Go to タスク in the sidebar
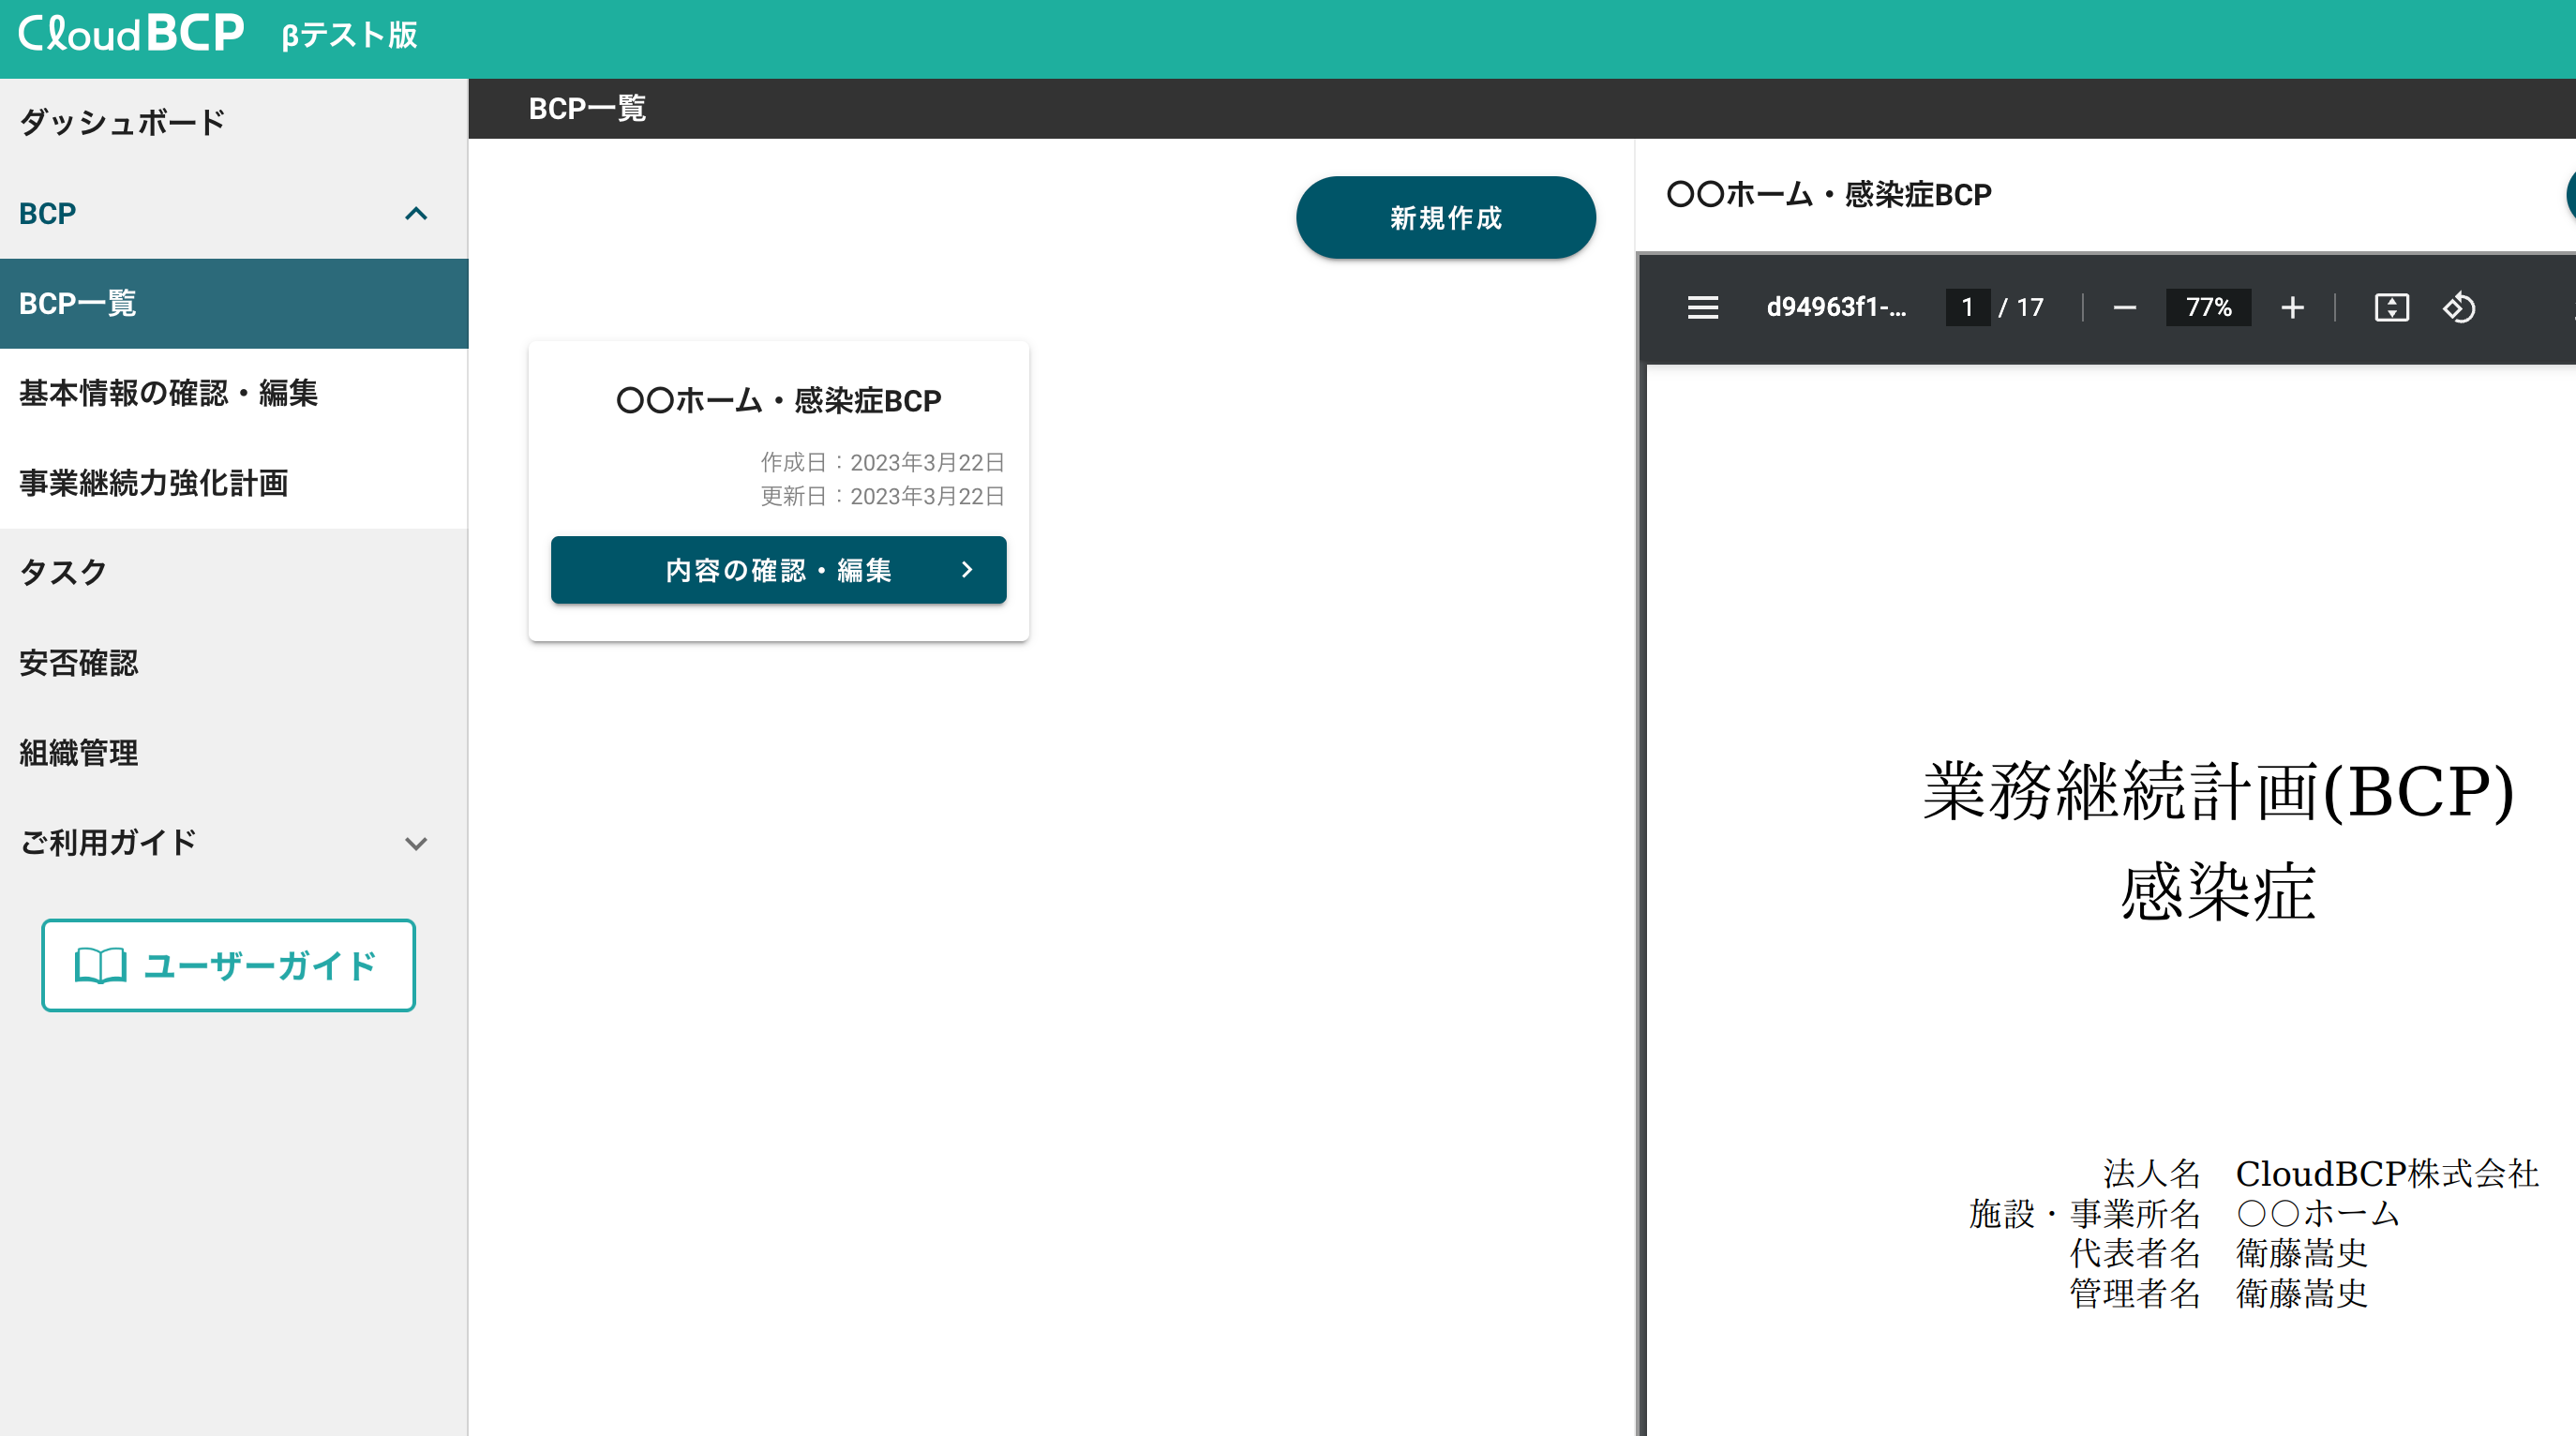This screenshot has height=1436, width=2576. tap(63, 572)
